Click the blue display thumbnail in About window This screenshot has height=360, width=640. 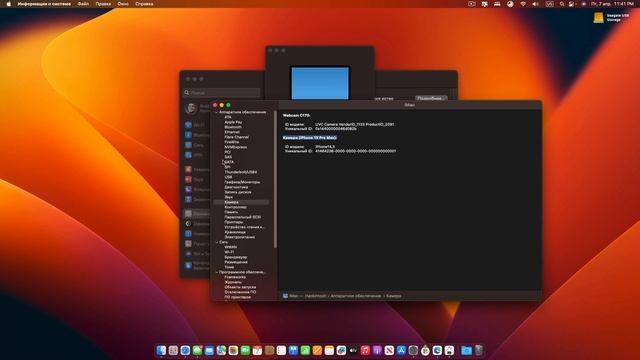click(x=320, y=83)
